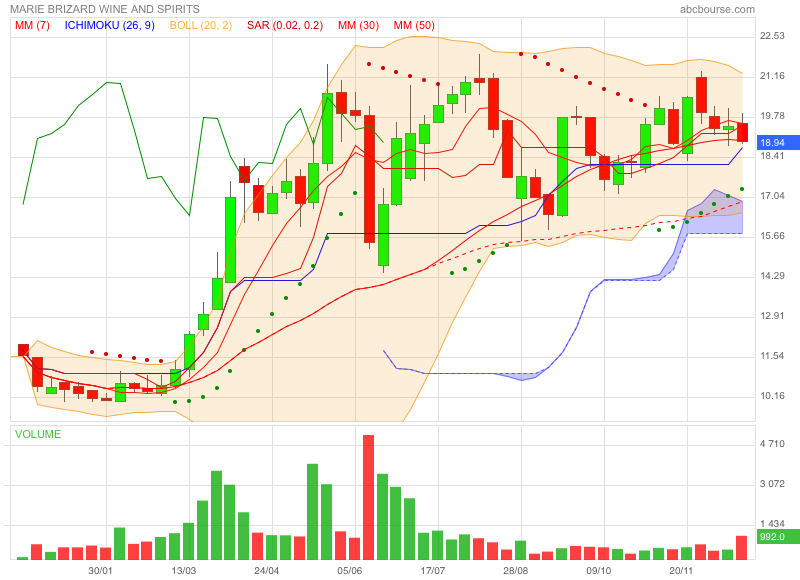Click the VOLUME panel label
800x580 pixels.
(38, 434)
